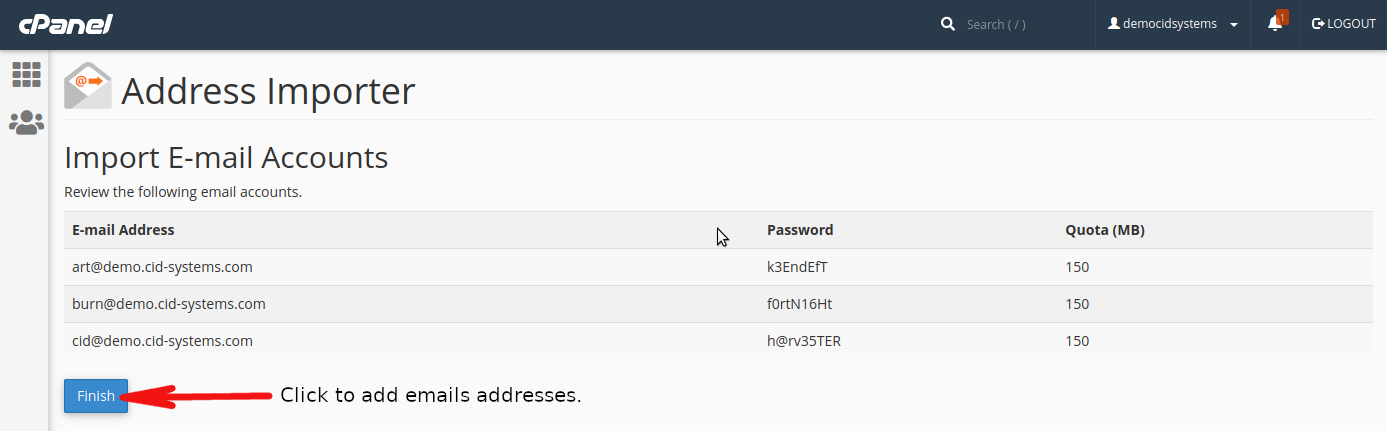Image resolution: width=1387 pixels, height=431 pixels.
Task: Click the Quota (MB) column header
Action: pos(1105,230)
